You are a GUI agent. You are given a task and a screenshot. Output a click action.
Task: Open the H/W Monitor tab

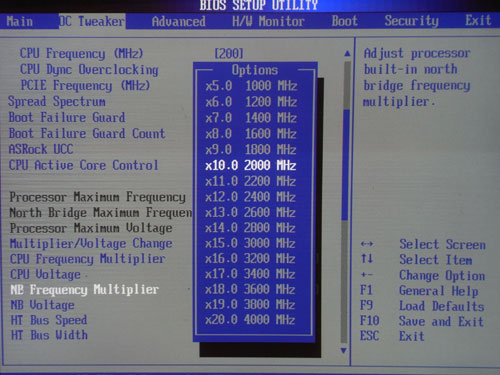coord(268,21)
